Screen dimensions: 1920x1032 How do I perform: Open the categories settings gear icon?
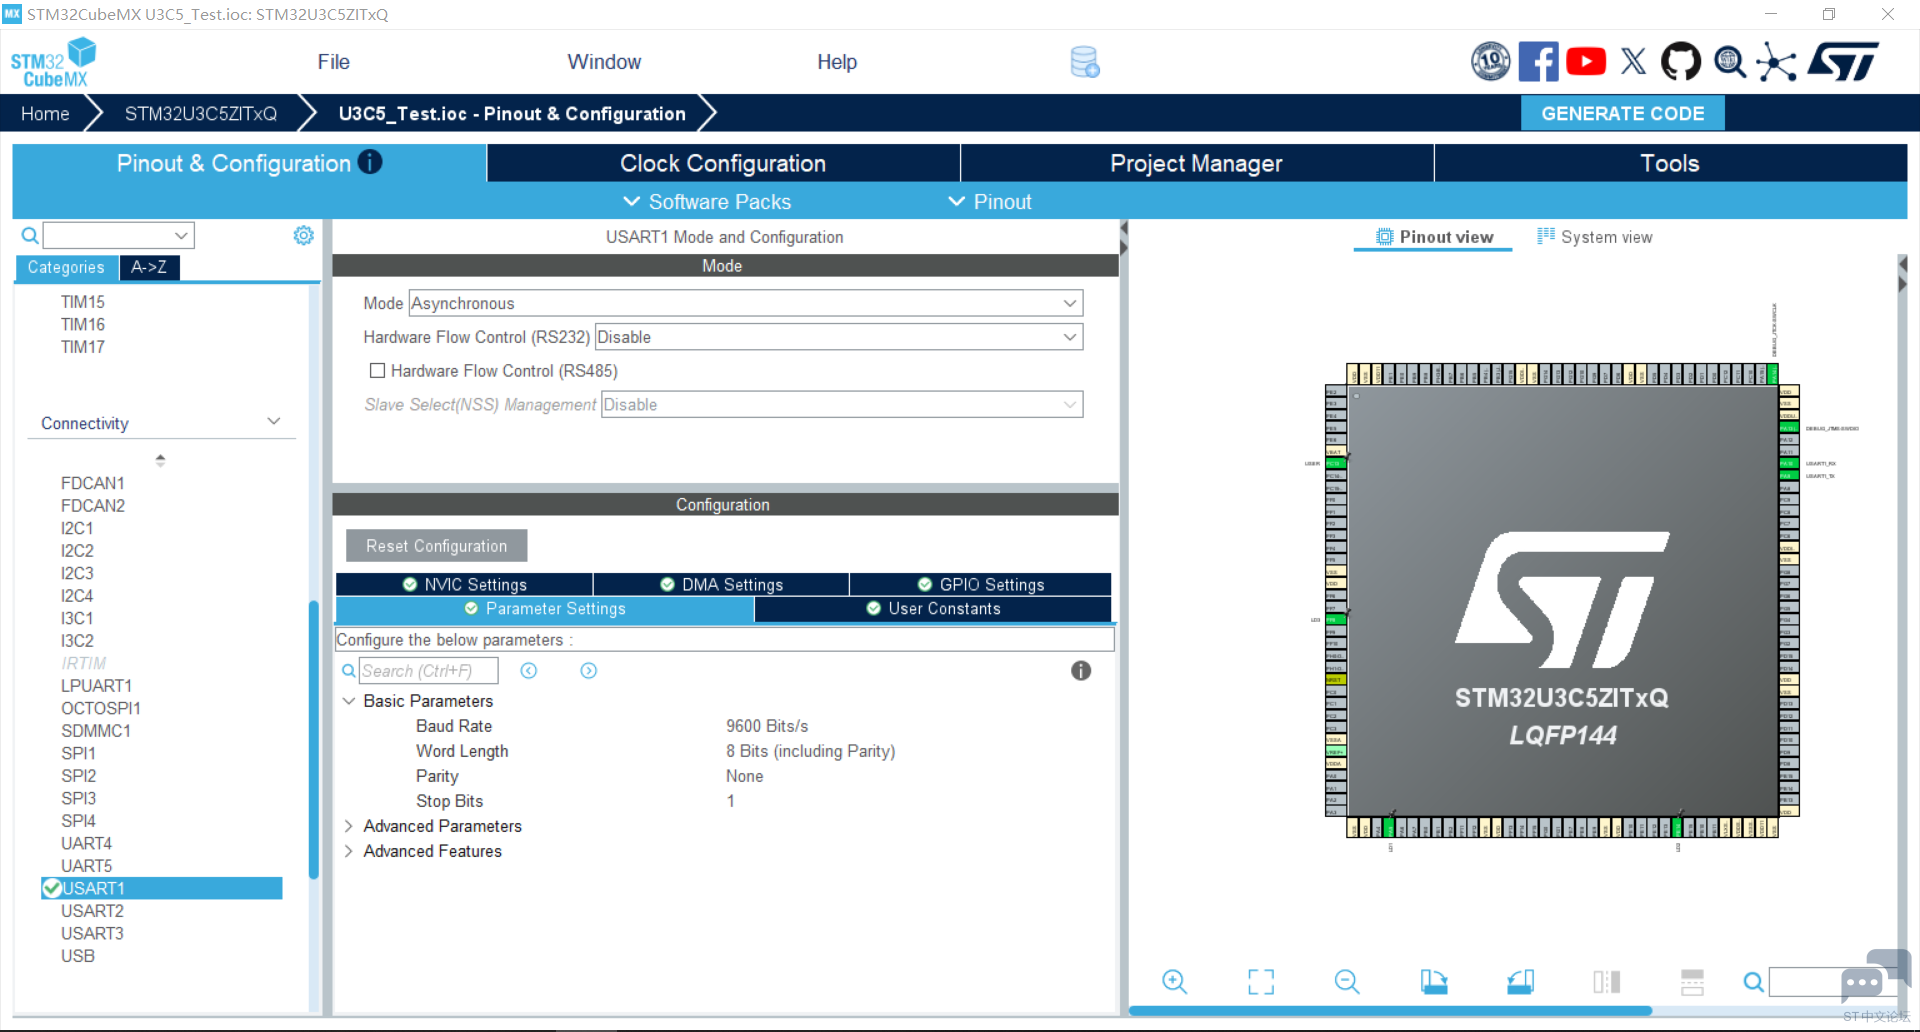pos(303,235)
